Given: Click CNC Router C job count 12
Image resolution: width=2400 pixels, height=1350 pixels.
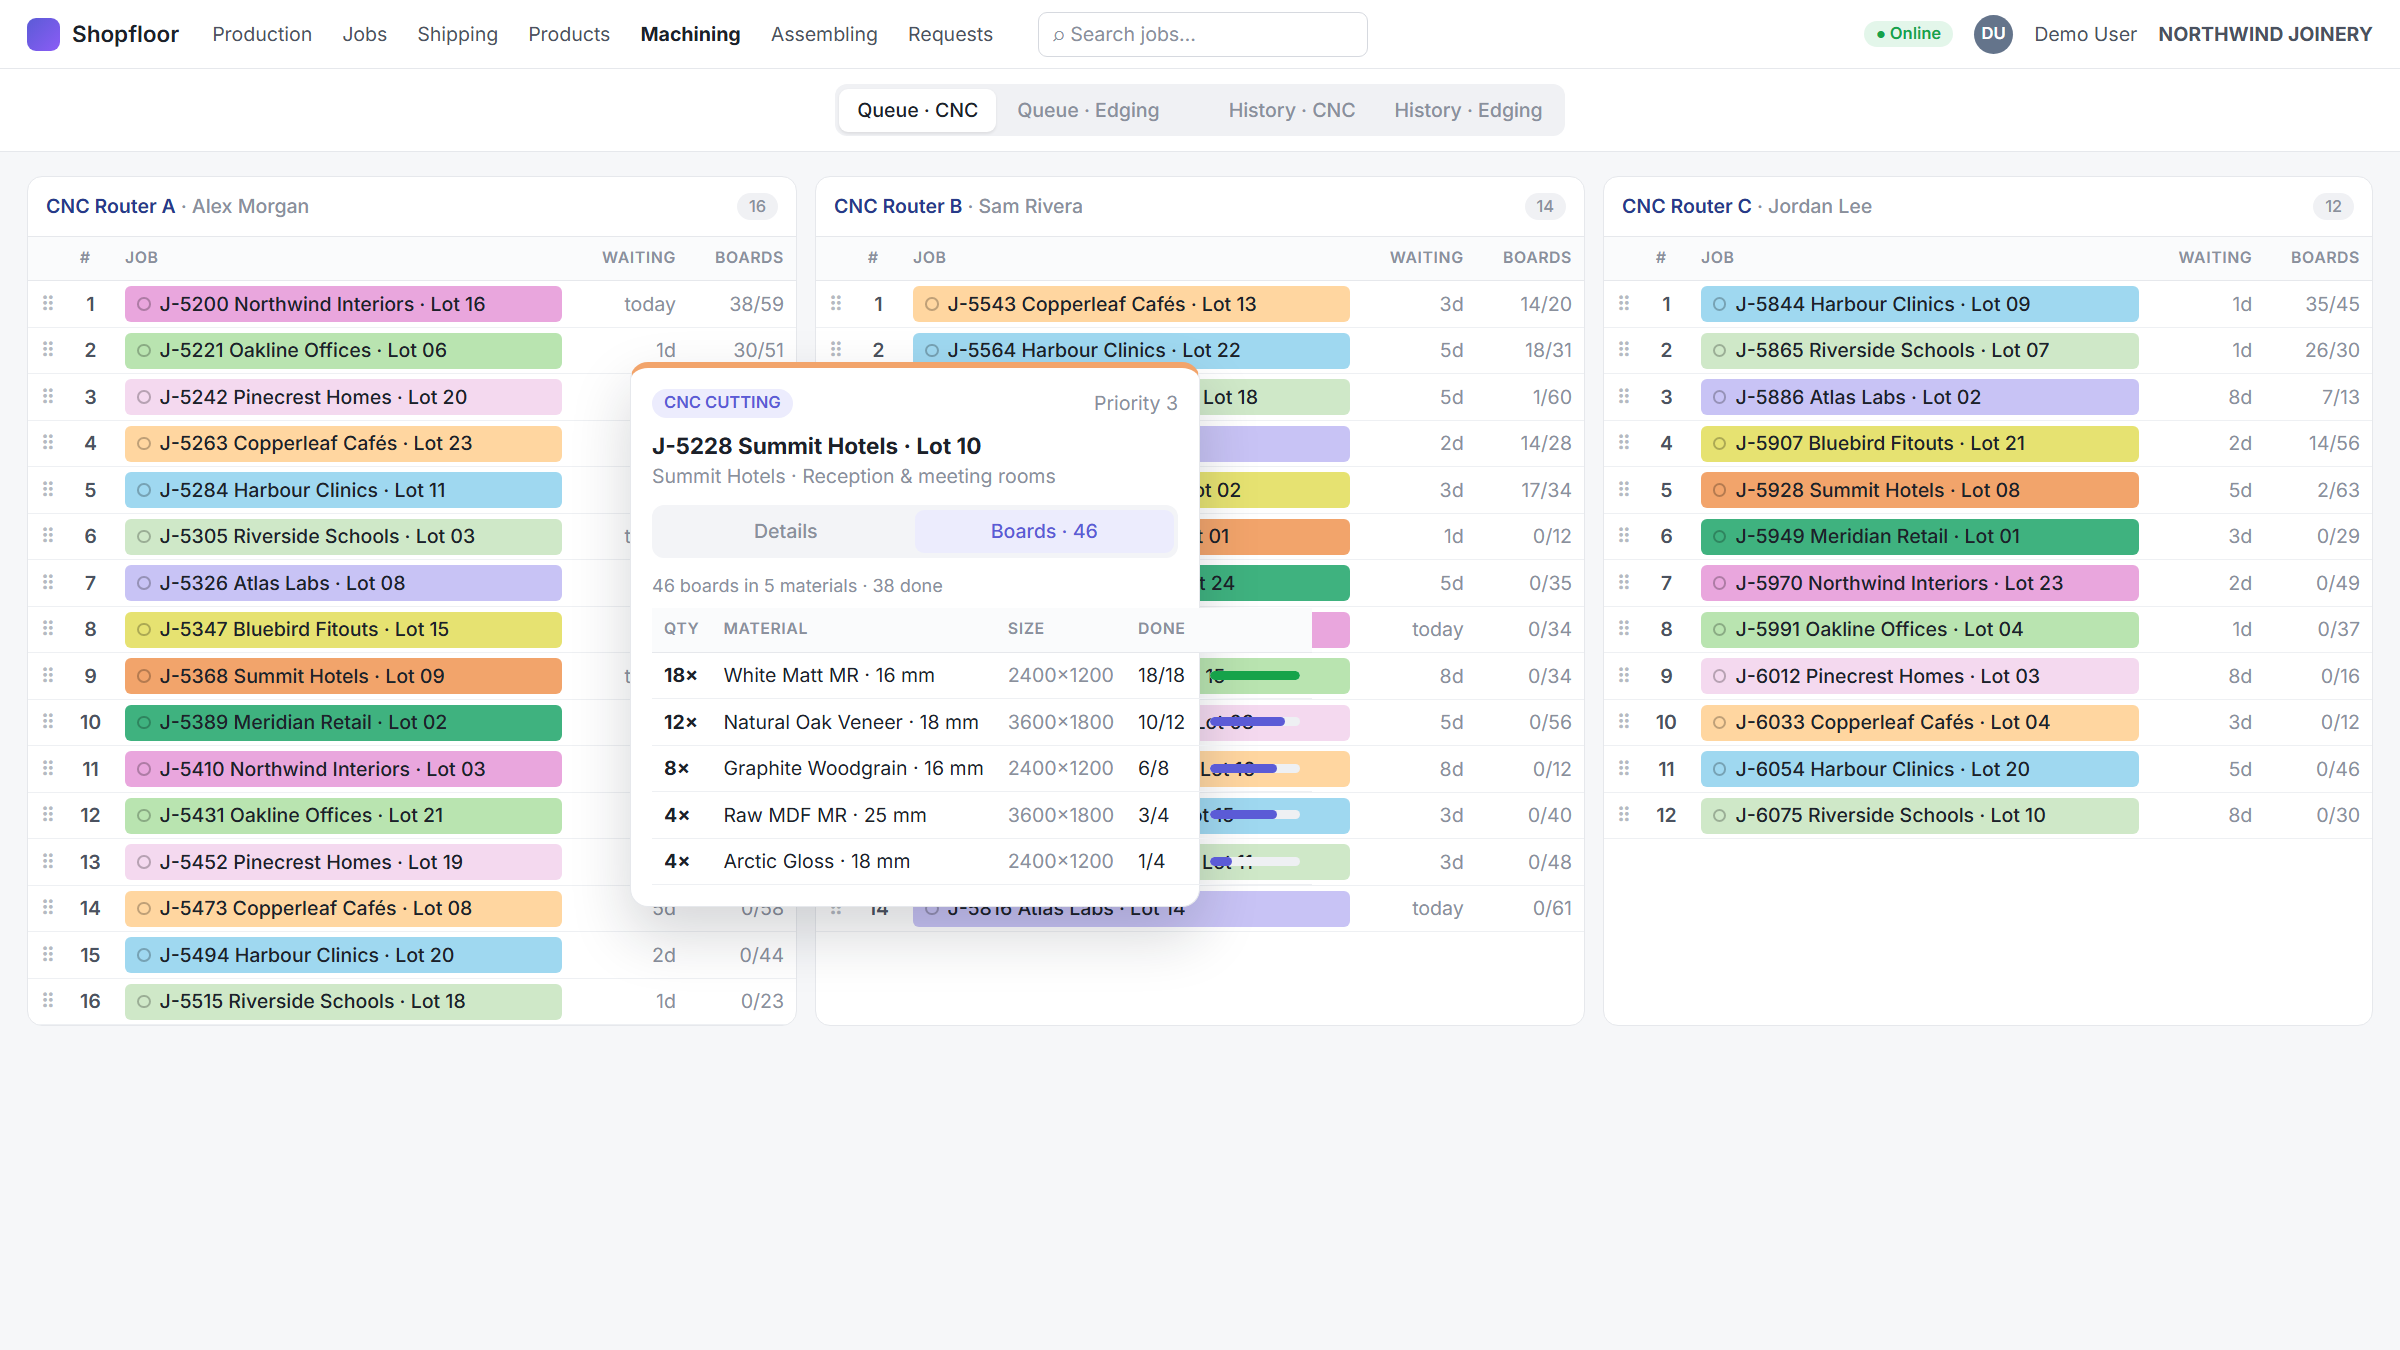Looking at the screenshot, I should 2333,206.
